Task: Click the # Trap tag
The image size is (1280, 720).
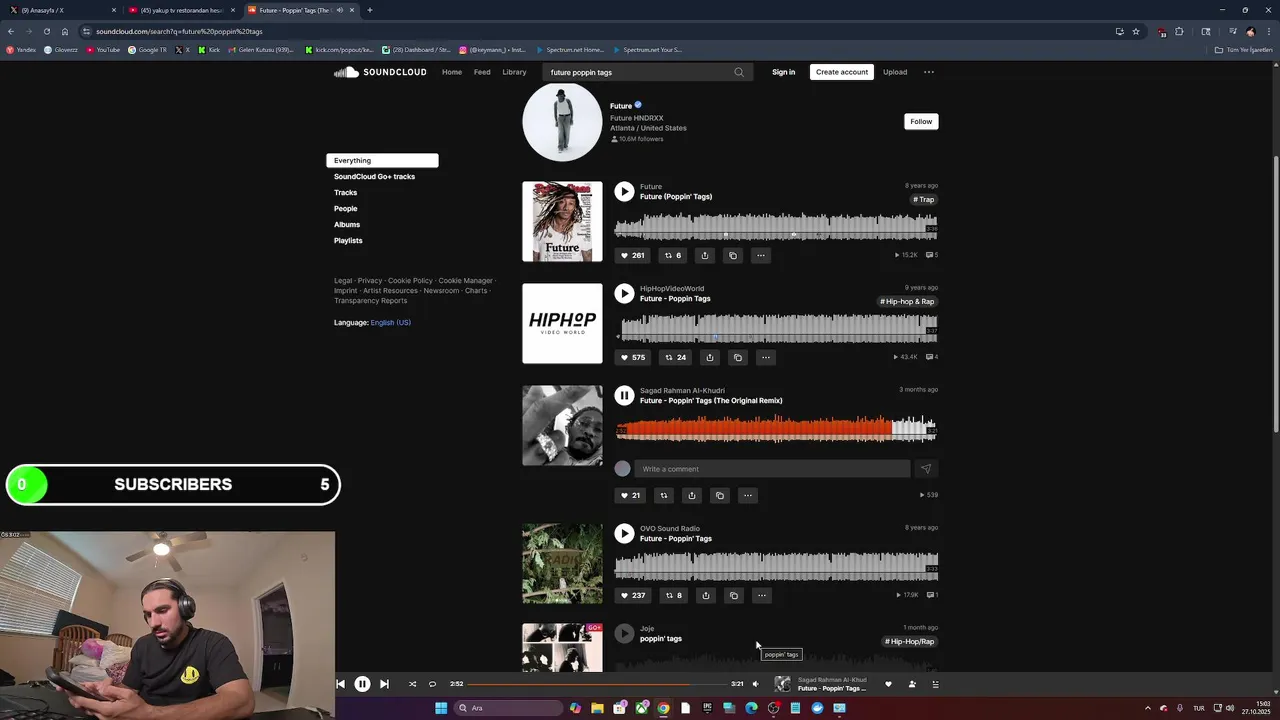Action: (923, 199)
